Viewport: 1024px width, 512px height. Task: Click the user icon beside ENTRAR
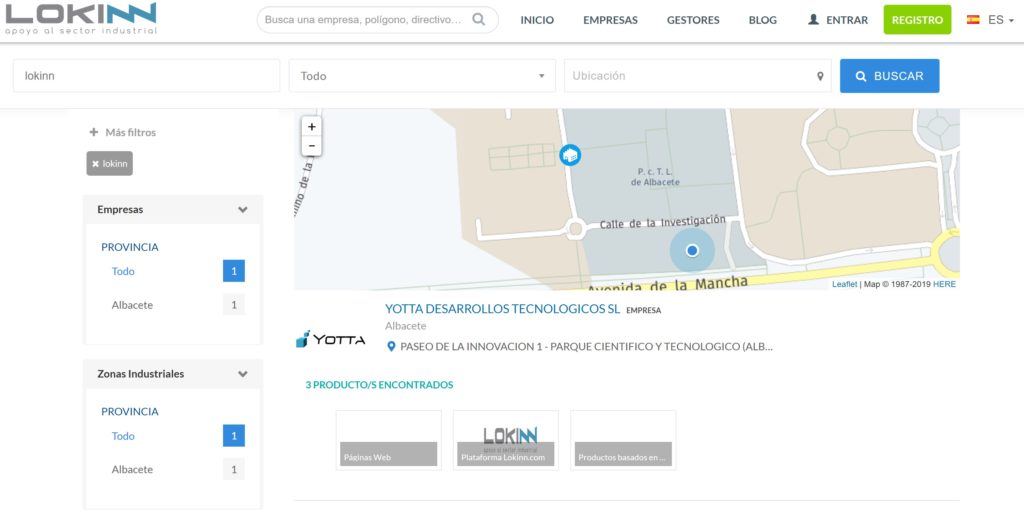[x=813, y=20]
